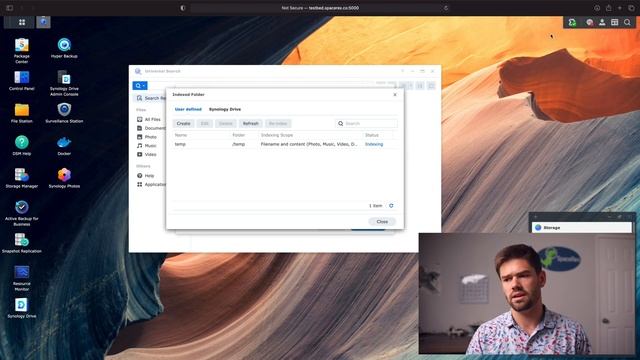
Task: Click the Re-index button
Action: pos(278,123)
